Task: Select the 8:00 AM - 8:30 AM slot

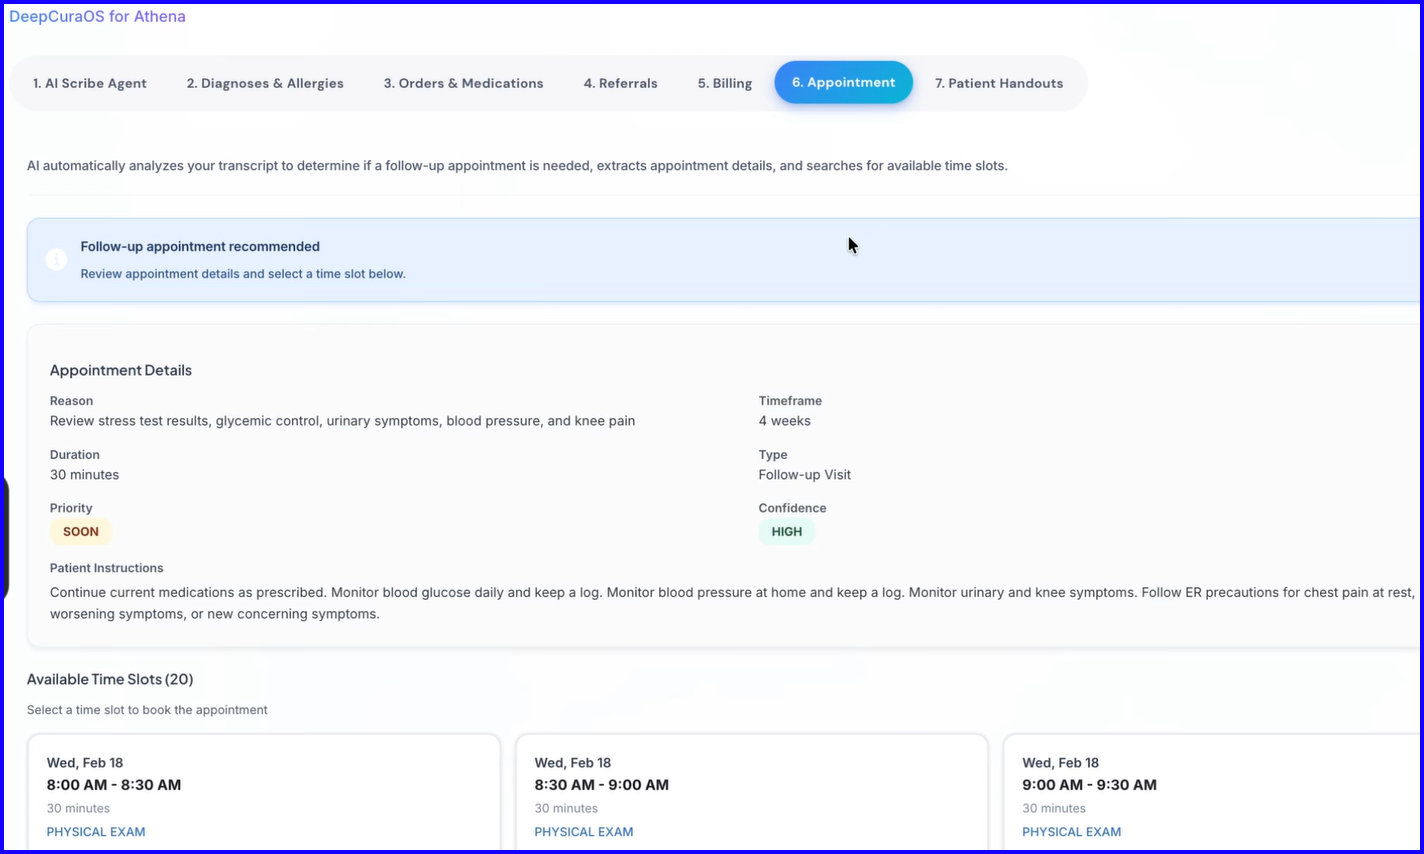Action: [x=264, y=793]
